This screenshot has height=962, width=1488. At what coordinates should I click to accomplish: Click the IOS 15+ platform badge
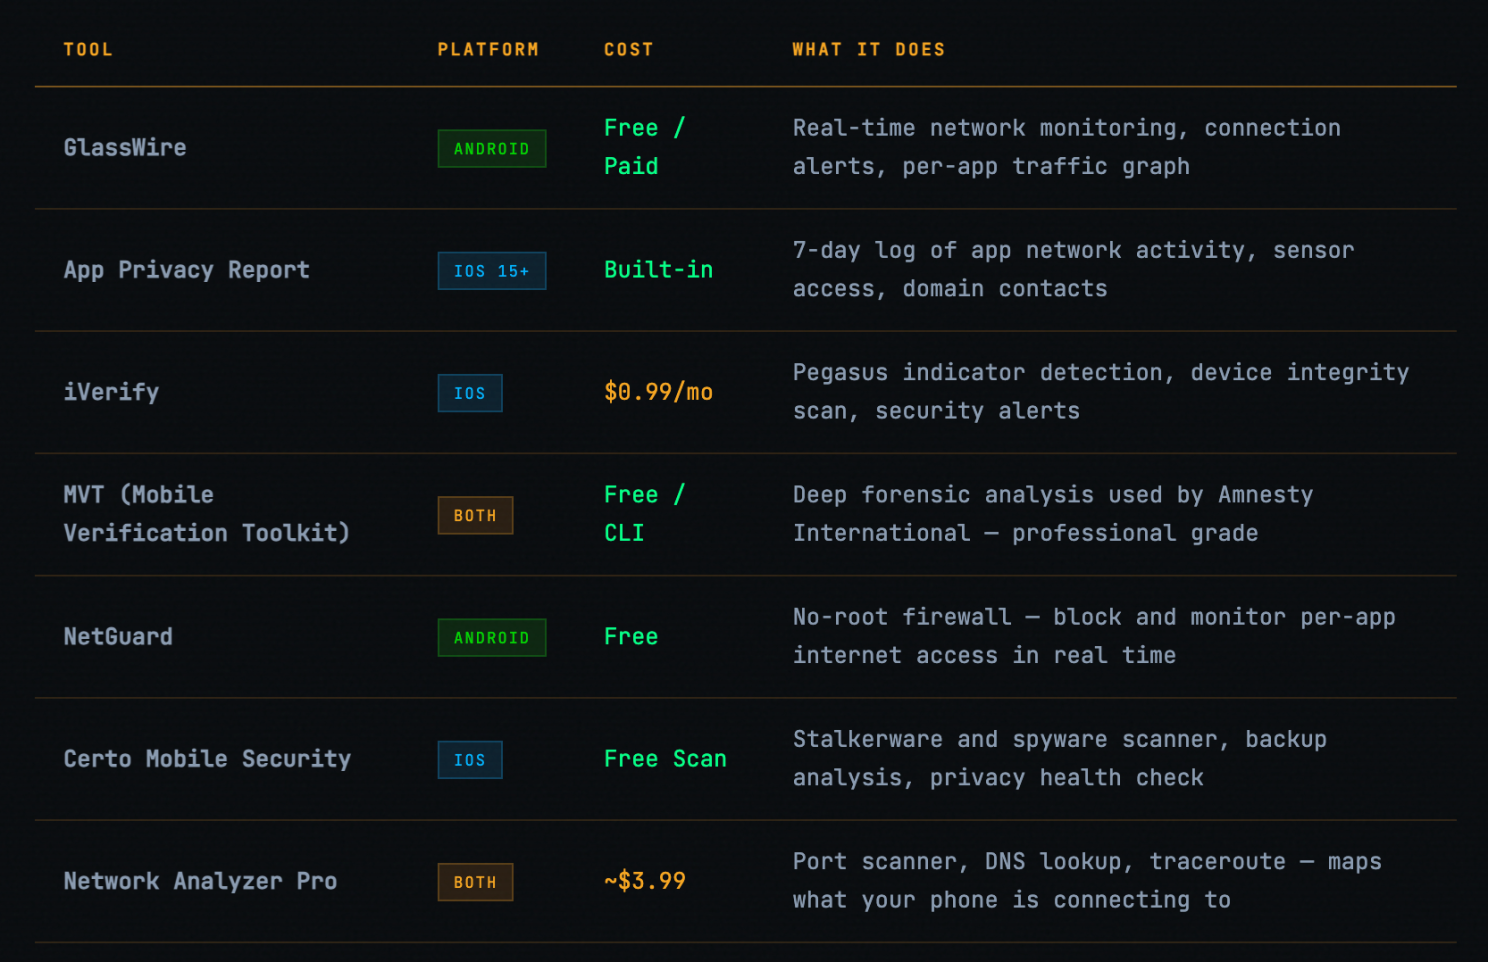coord(492,271)
